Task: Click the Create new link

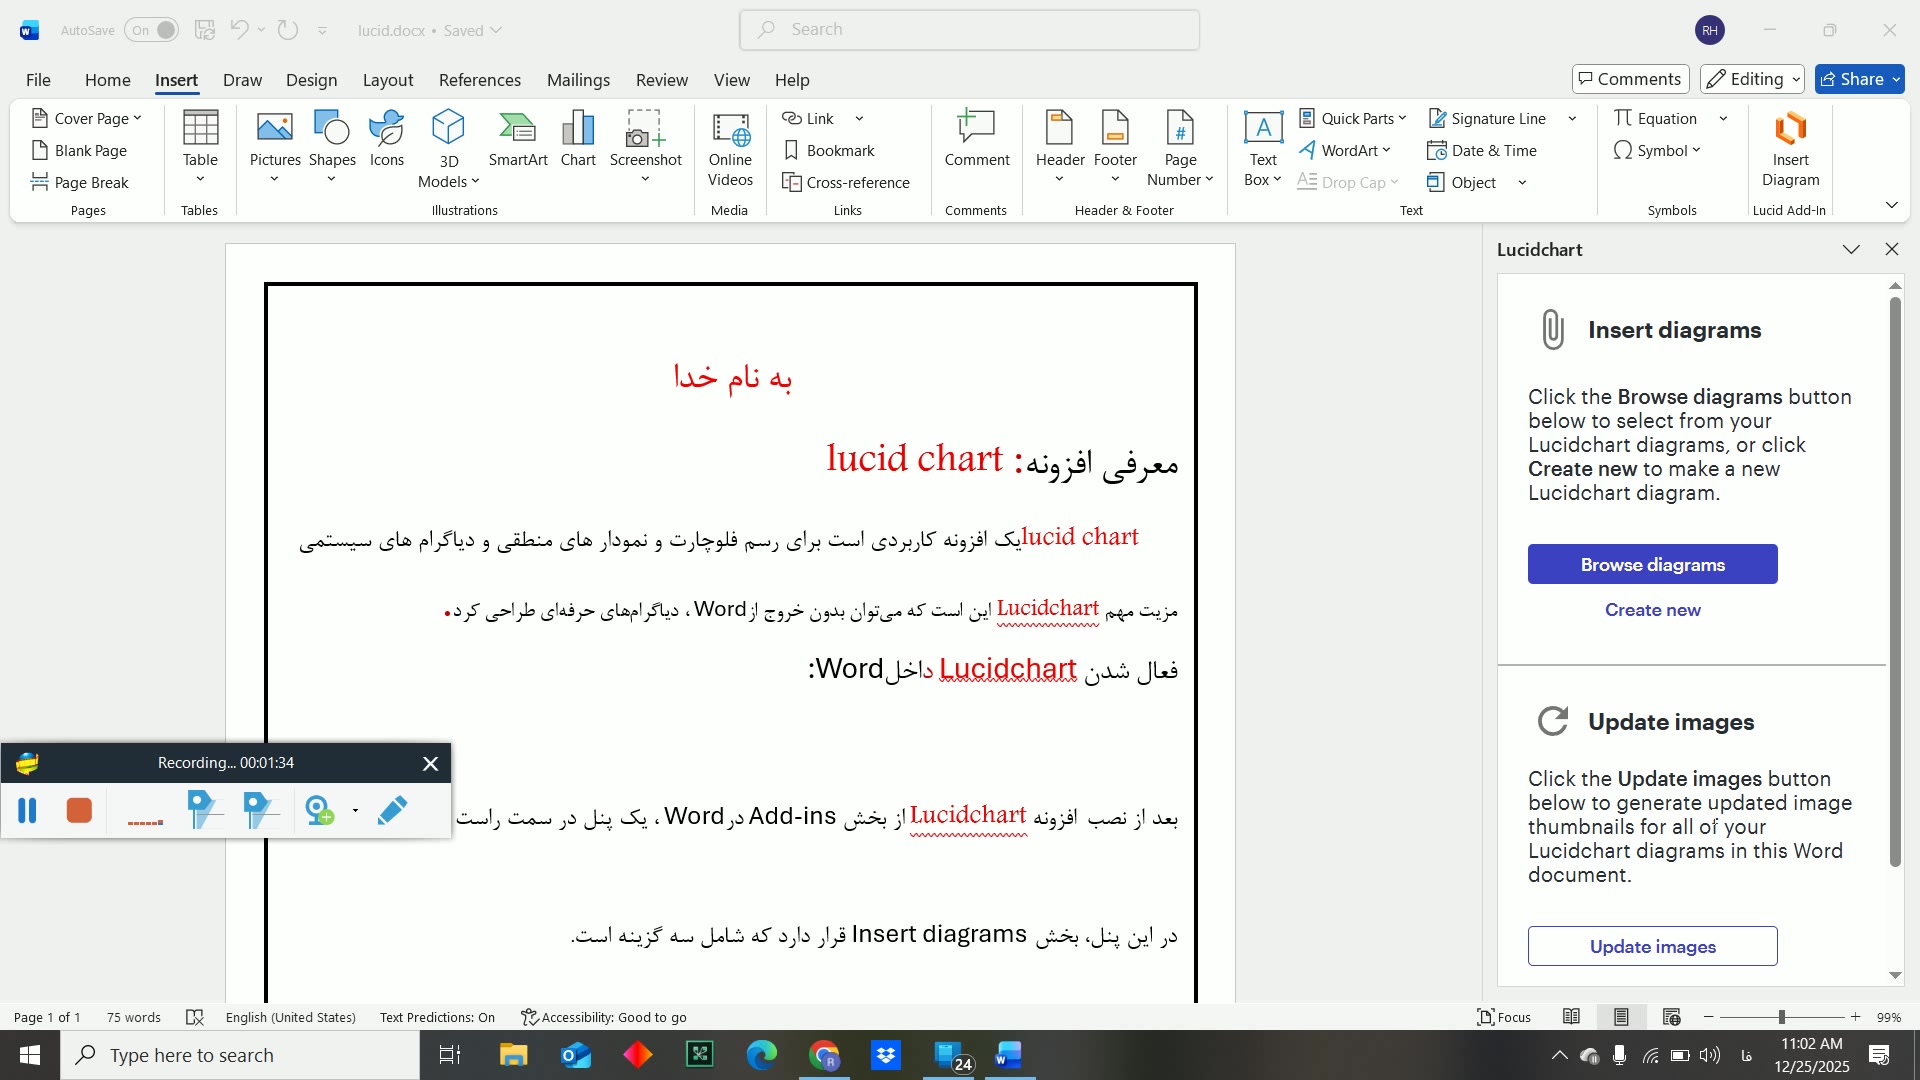Action: coord(1652,610)
